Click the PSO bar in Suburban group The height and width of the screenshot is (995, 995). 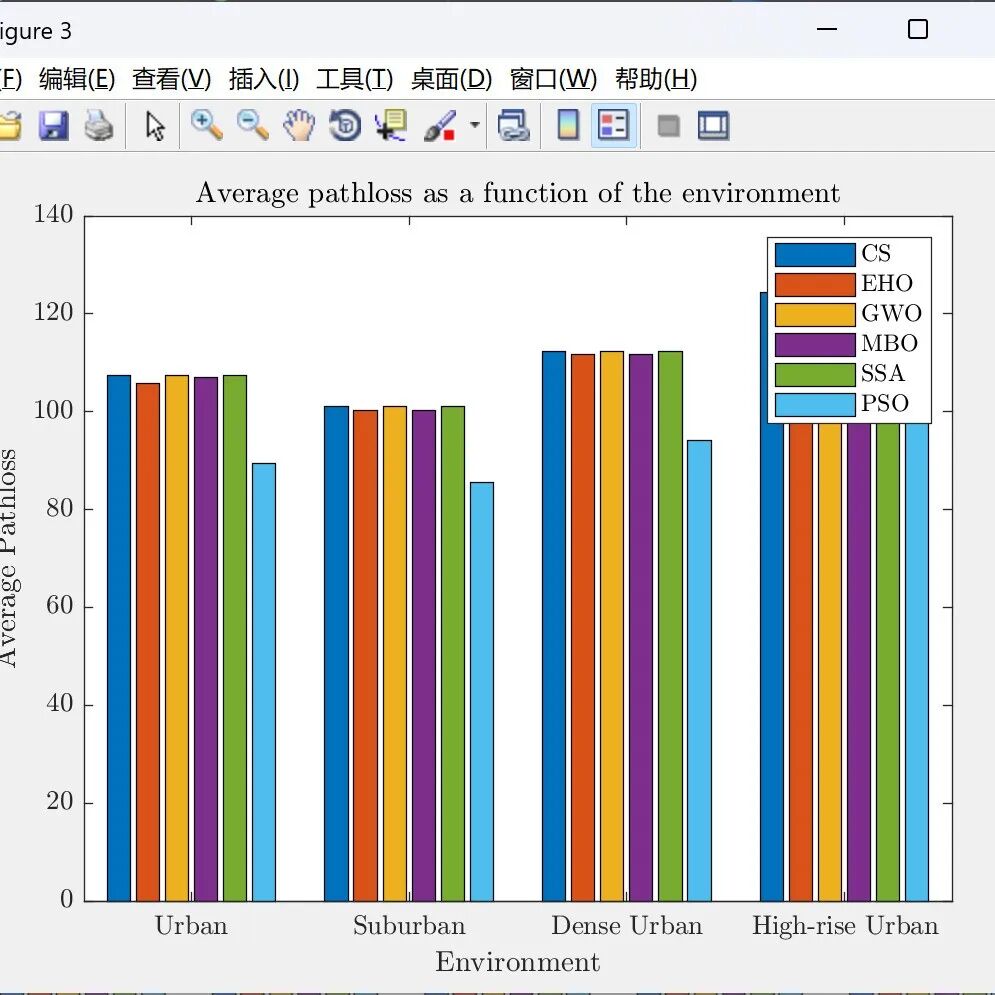click(482, 692)
